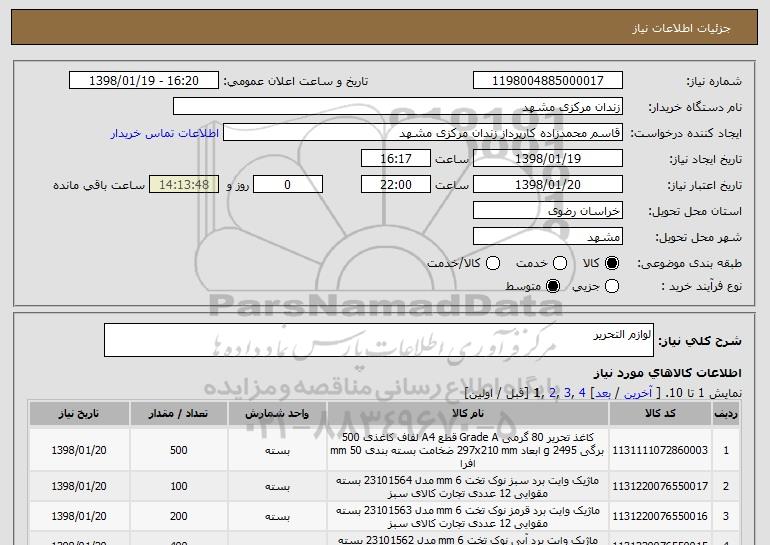
Task: Click the نام کالا column header
Action: coord(468,413)
